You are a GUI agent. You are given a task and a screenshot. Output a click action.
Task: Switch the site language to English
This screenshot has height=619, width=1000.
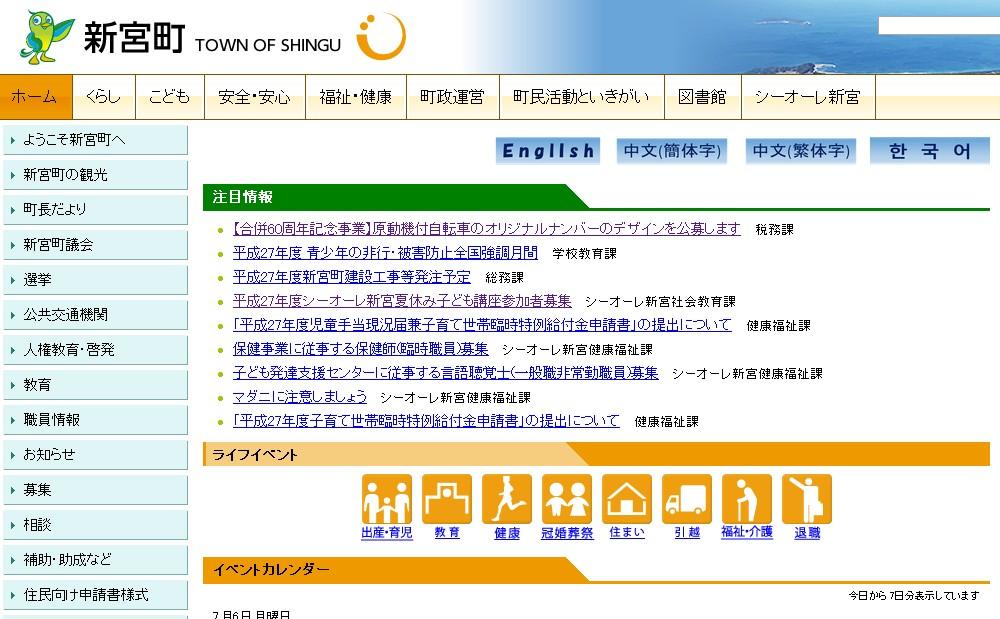tap(548, 151)
